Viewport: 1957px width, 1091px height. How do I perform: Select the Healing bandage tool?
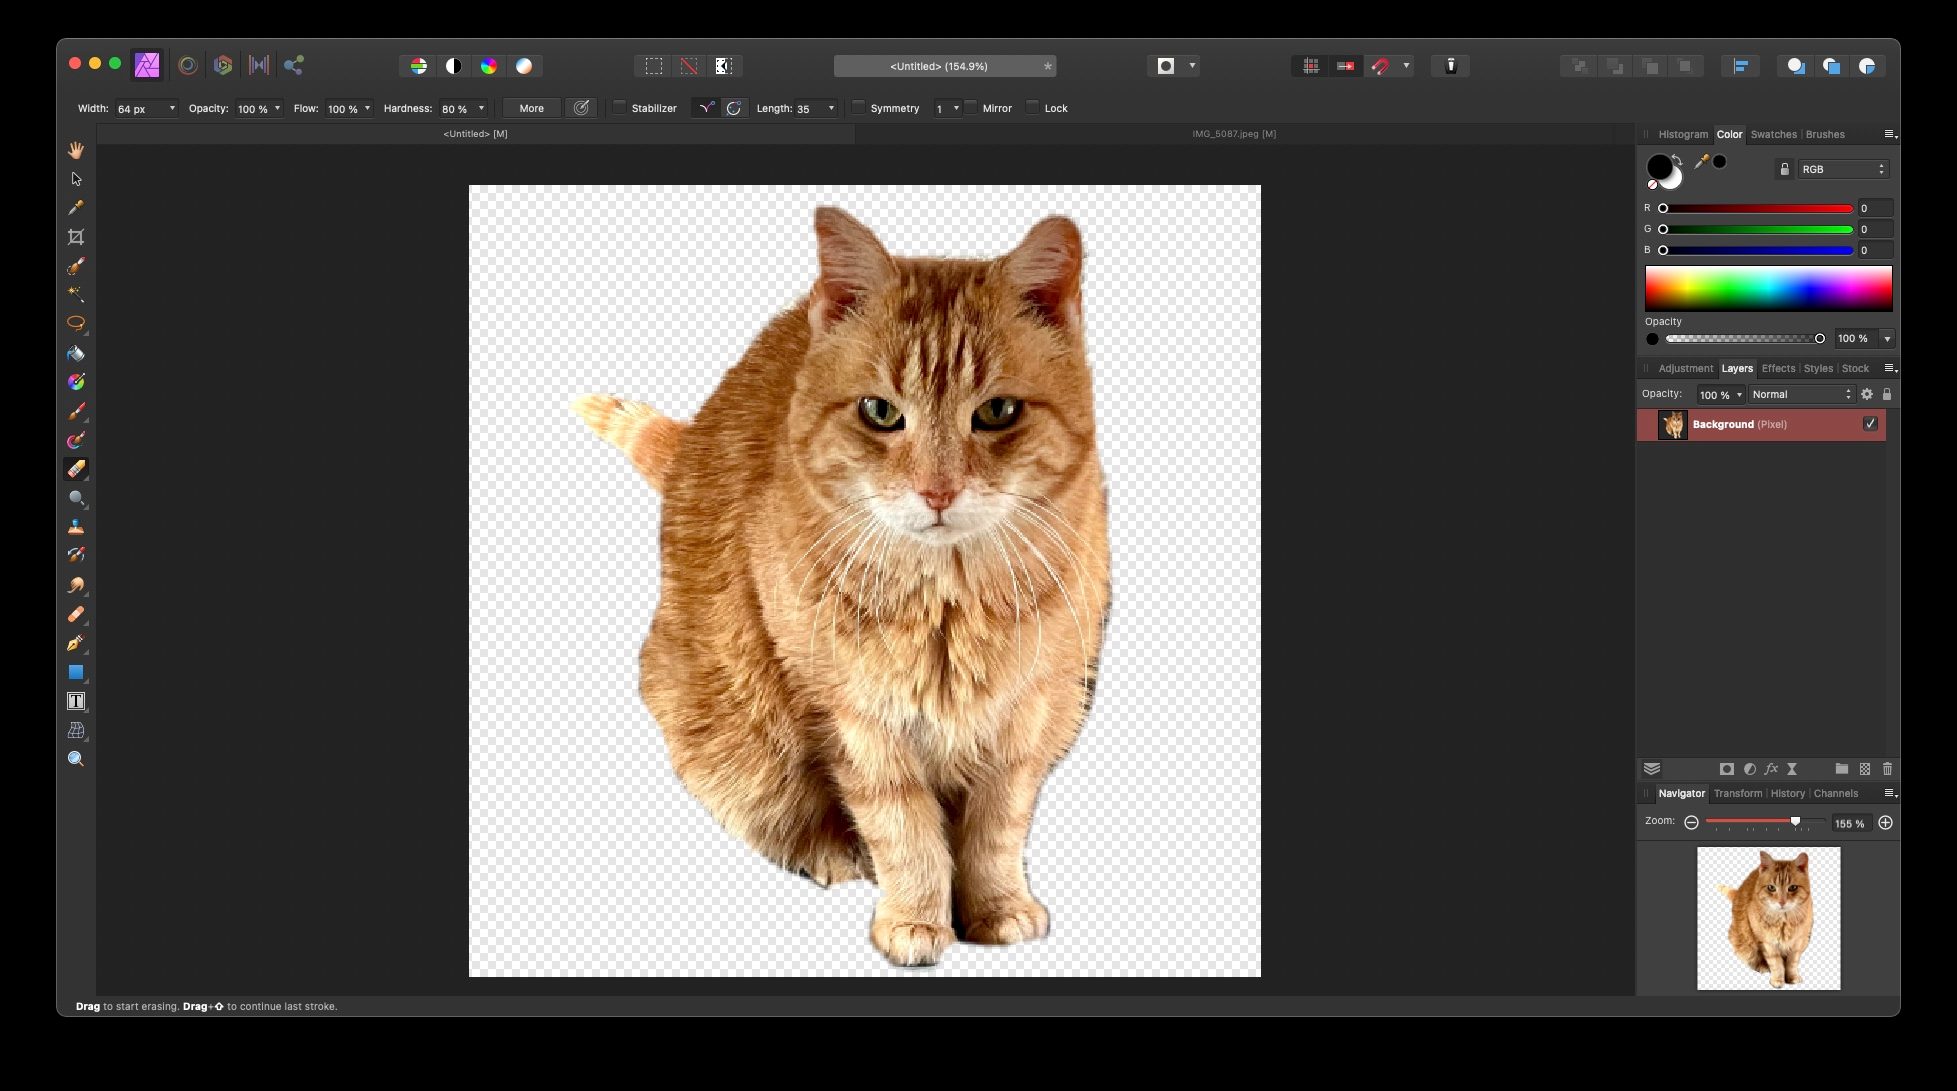(x=76, y=614)
